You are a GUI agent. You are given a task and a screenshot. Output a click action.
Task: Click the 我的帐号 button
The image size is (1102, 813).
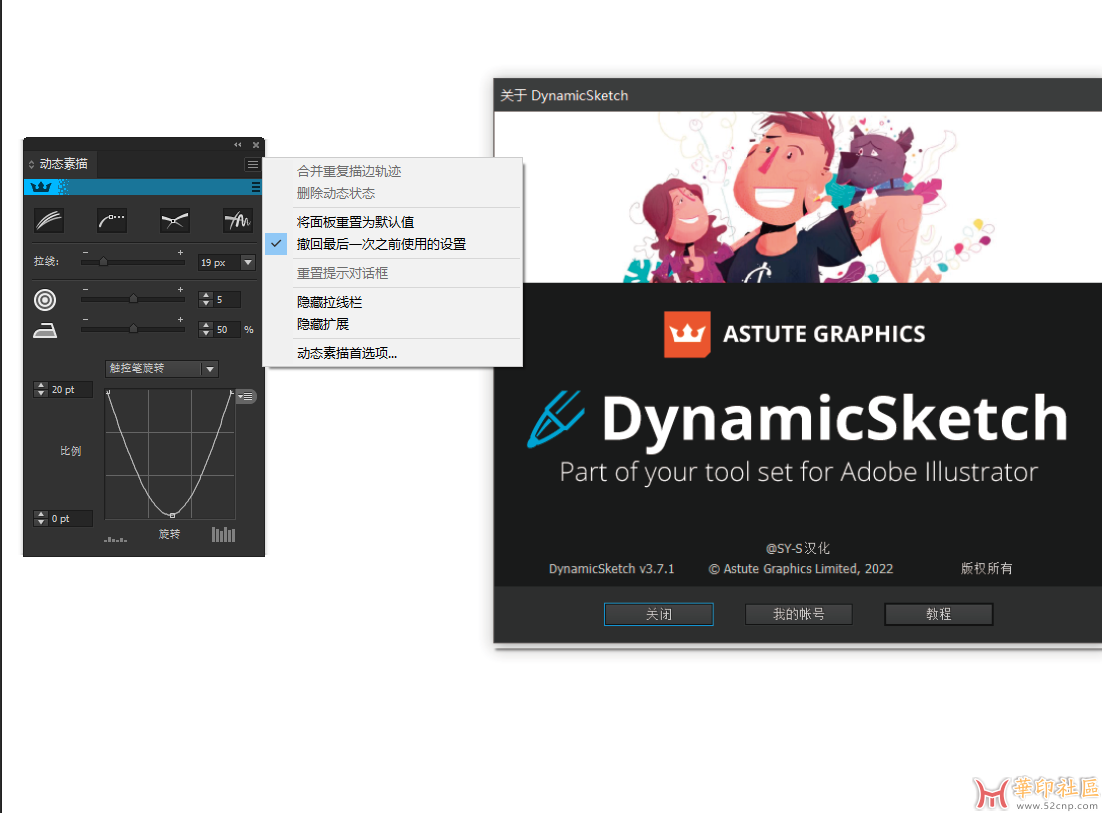point(798,614)
